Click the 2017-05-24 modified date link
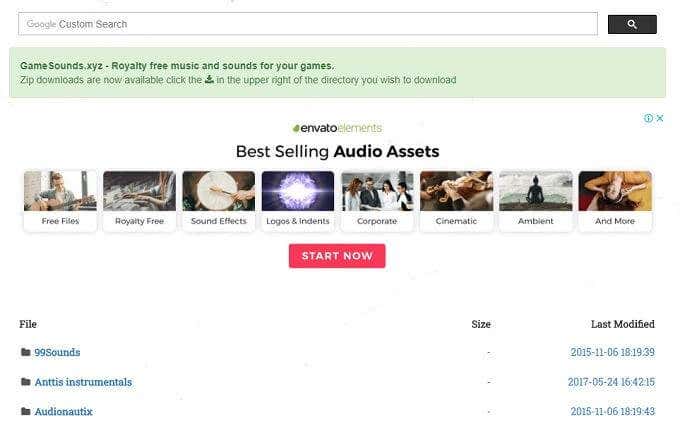The image size is (680, 430). (x=611, y=382)
